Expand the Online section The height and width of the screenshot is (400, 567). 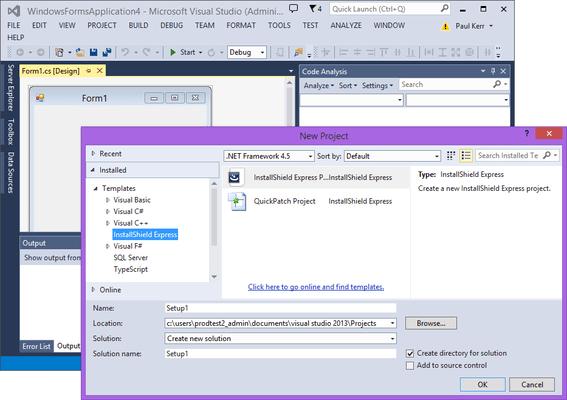pyautogui.click(x=93, y=289)
